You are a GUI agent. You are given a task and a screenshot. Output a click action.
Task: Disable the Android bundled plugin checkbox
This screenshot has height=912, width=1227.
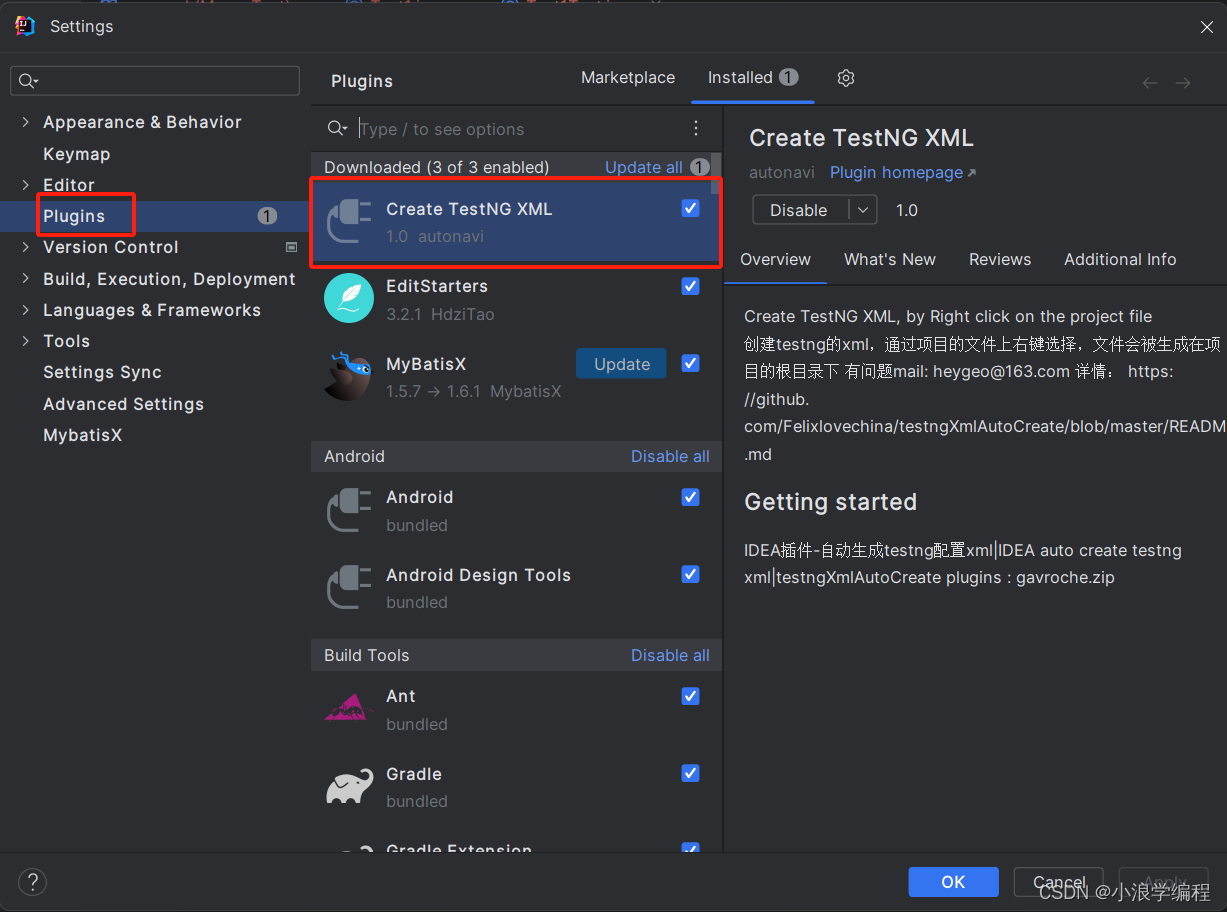tap(690, 497)
